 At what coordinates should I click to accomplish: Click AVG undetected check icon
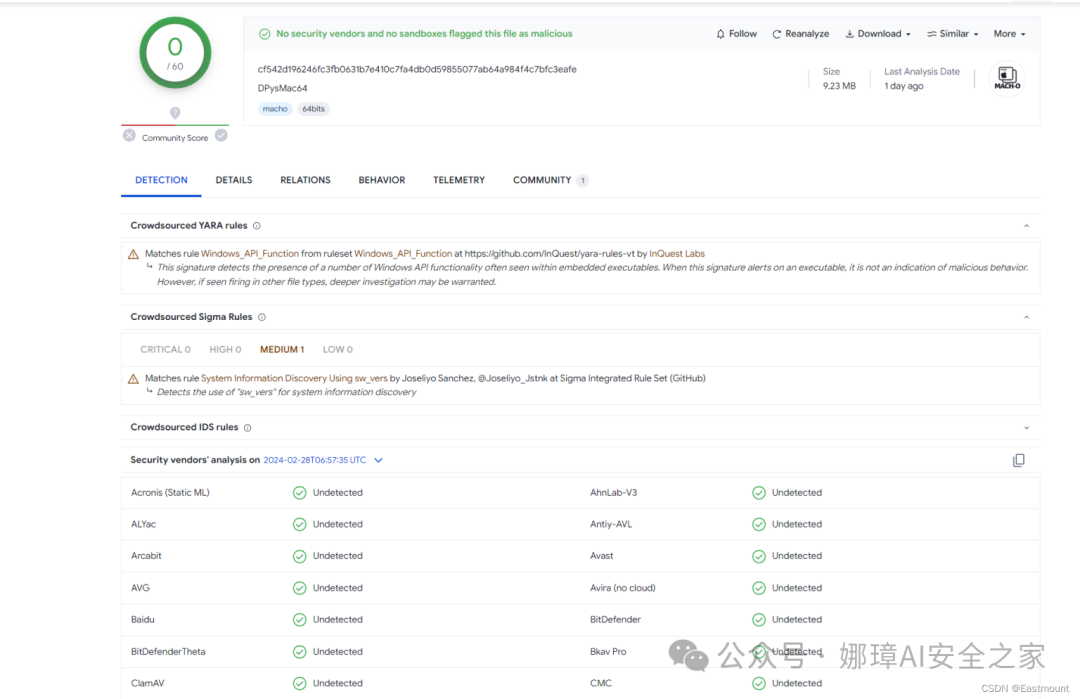[x=300, y=588]
